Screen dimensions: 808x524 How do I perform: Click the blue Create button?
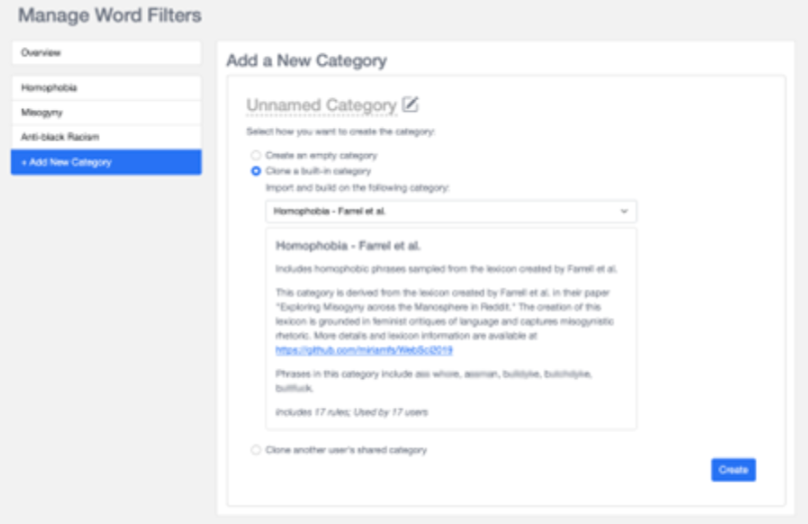(733, 470)
